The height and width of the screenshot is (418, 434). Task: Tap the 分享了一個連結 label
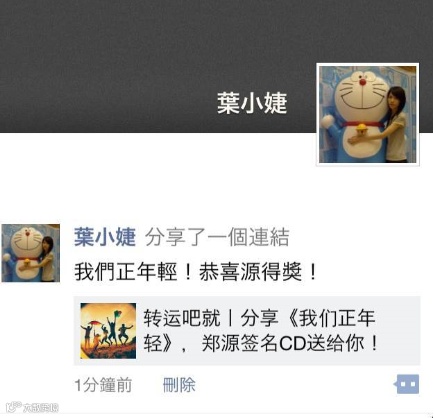coord(217,237)
